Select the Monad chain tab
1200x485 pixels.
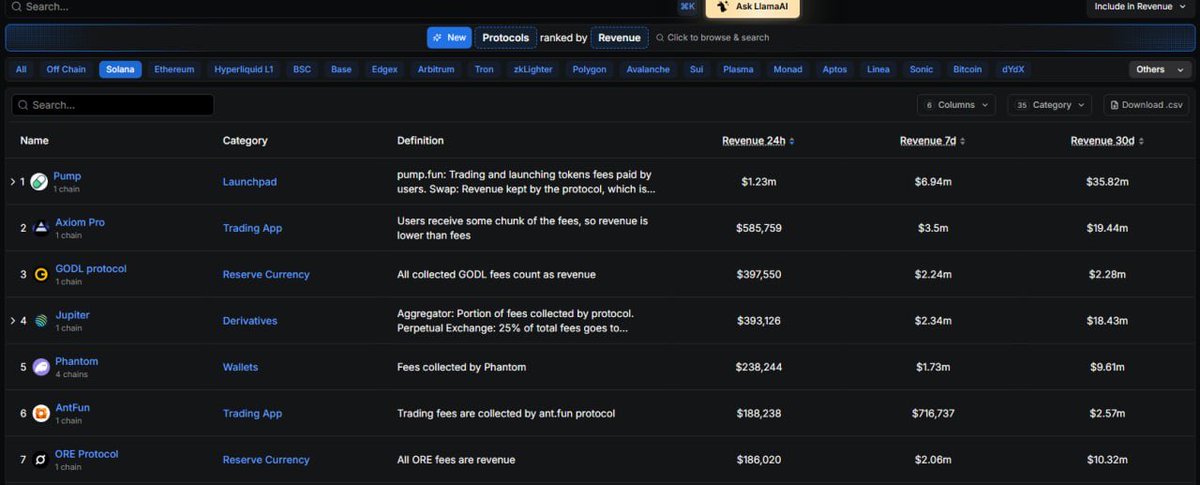pyautogui.click(x=788, y=70)
